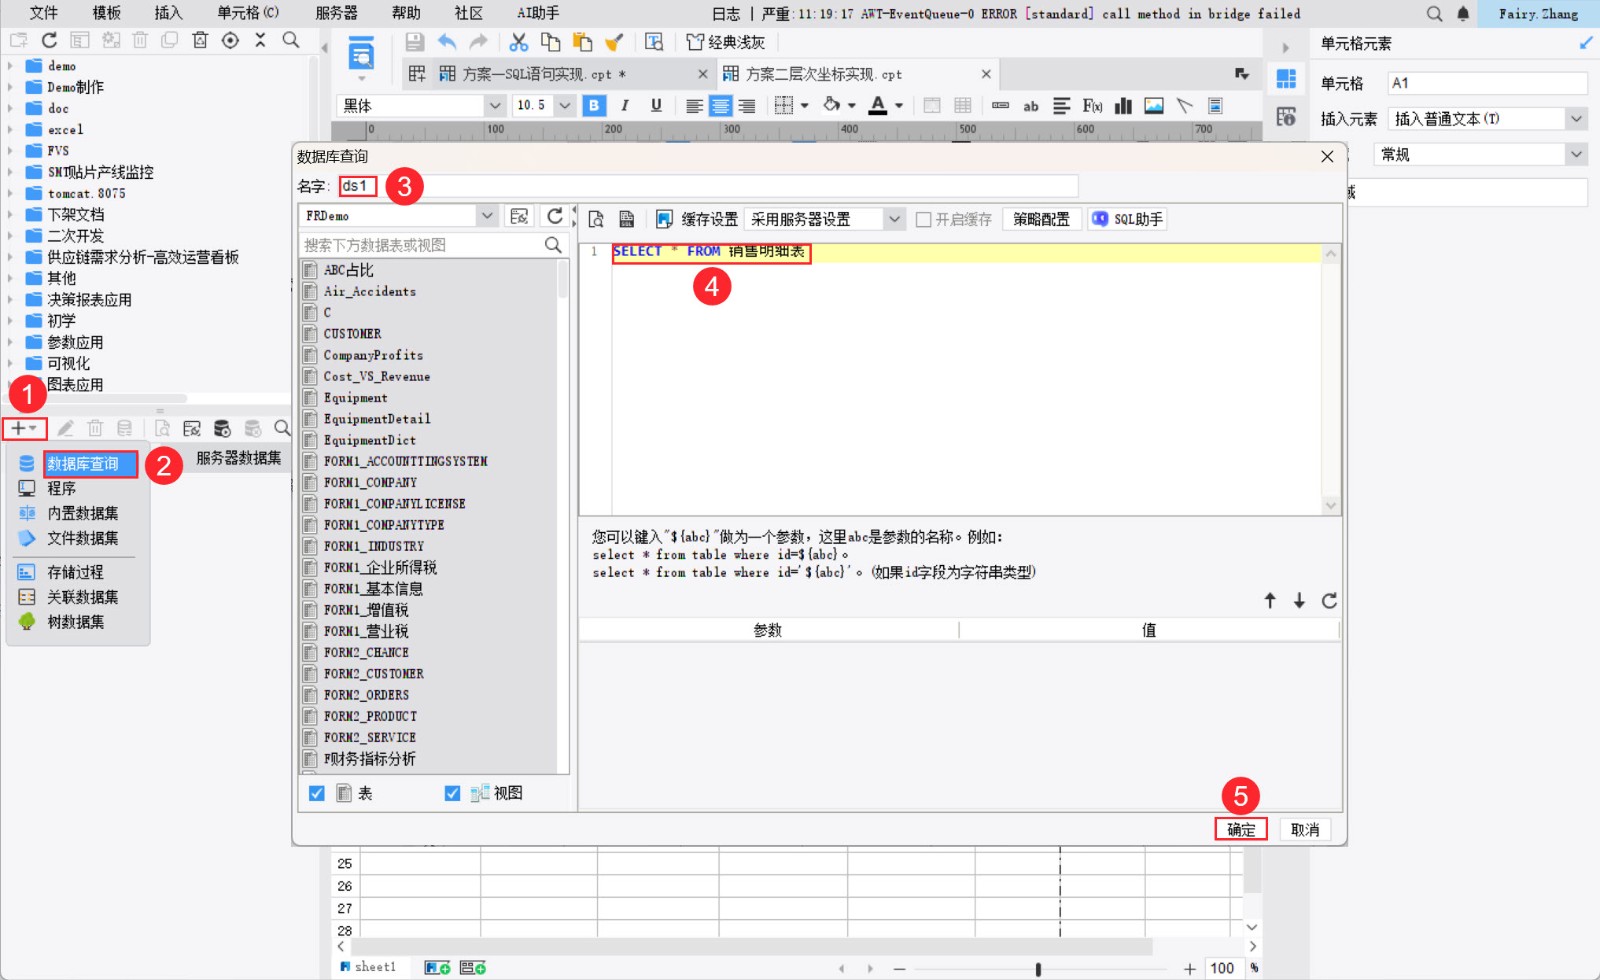Select 内置数据集 menu entry
Viewport: 1600px width, 980px height.
point(83,513)
